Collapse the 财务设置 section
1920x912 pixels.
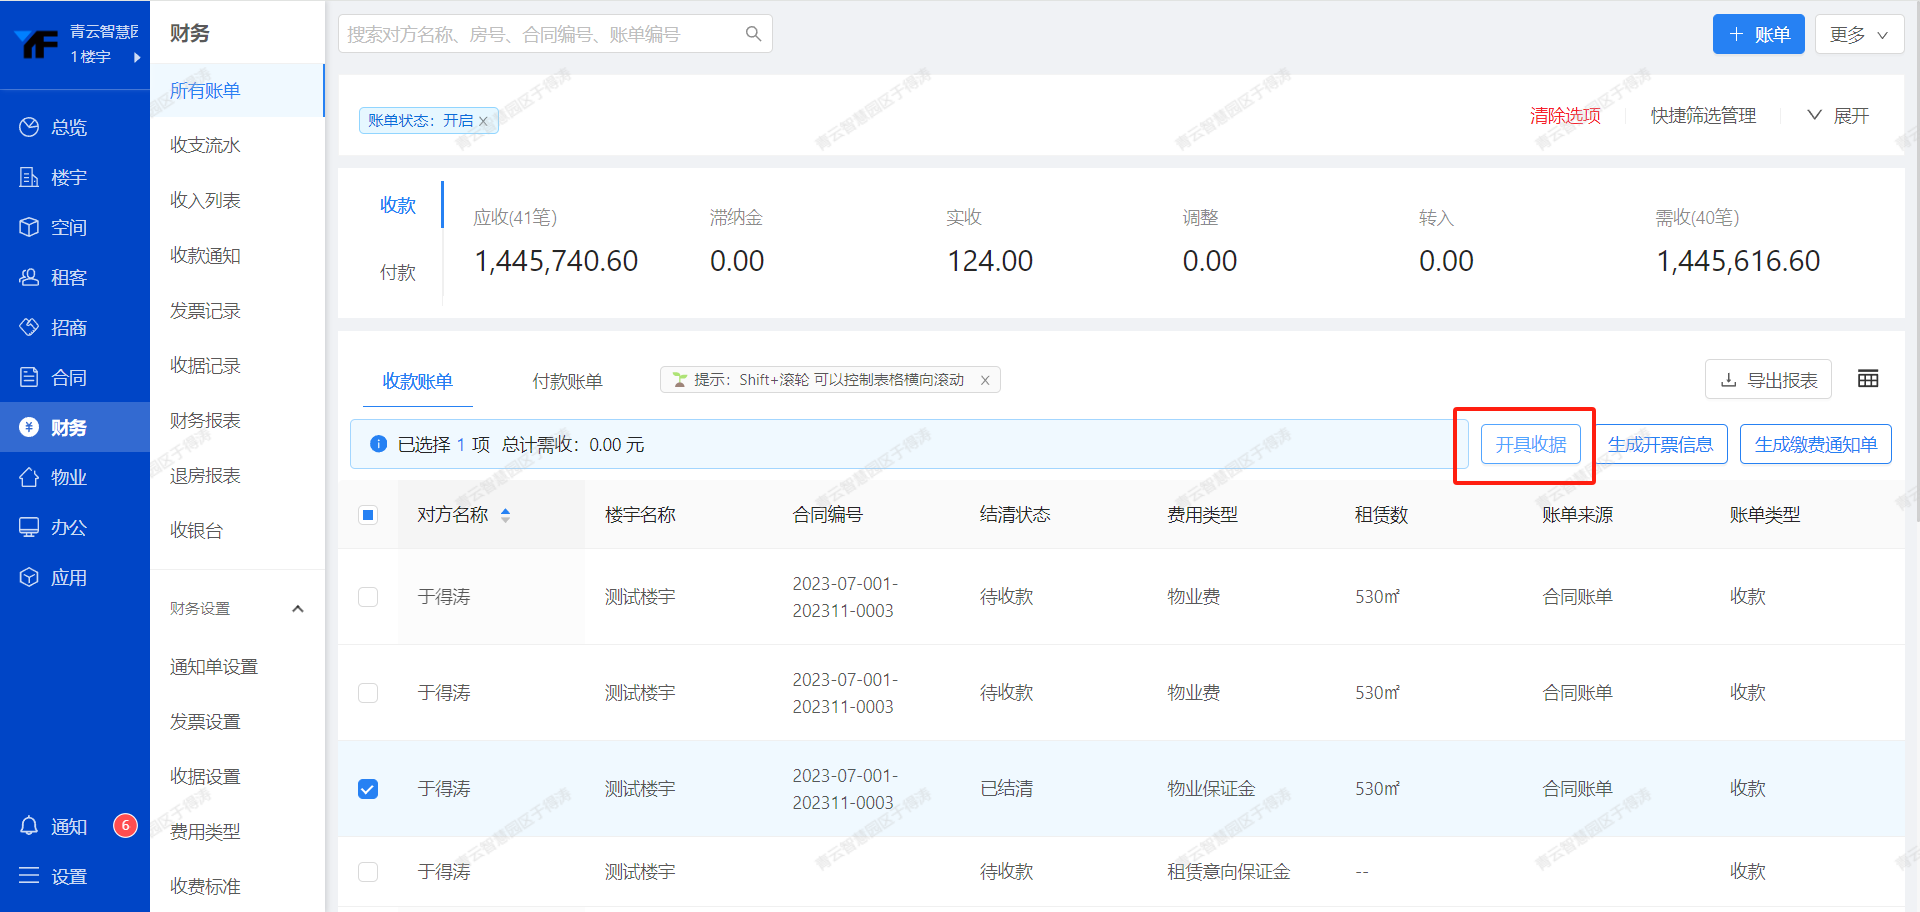coord(297,609)
